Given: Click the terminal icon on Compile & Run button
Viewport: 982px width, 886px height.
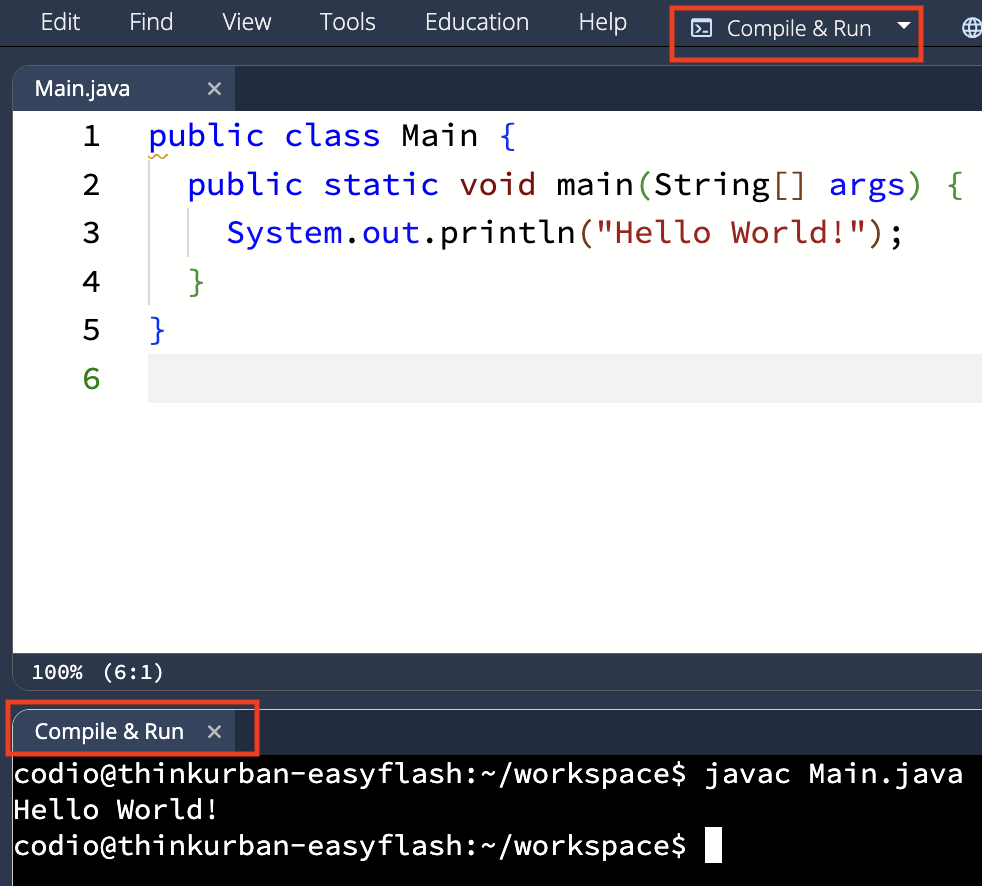Looking at the screenshot, I should (703, 28).
